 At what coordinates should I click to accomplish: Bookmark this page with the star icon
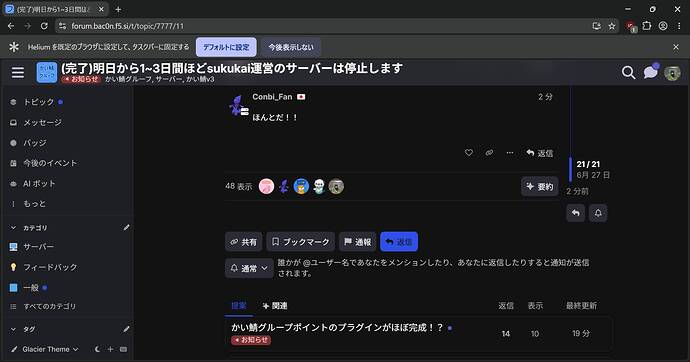click(612, 26)
